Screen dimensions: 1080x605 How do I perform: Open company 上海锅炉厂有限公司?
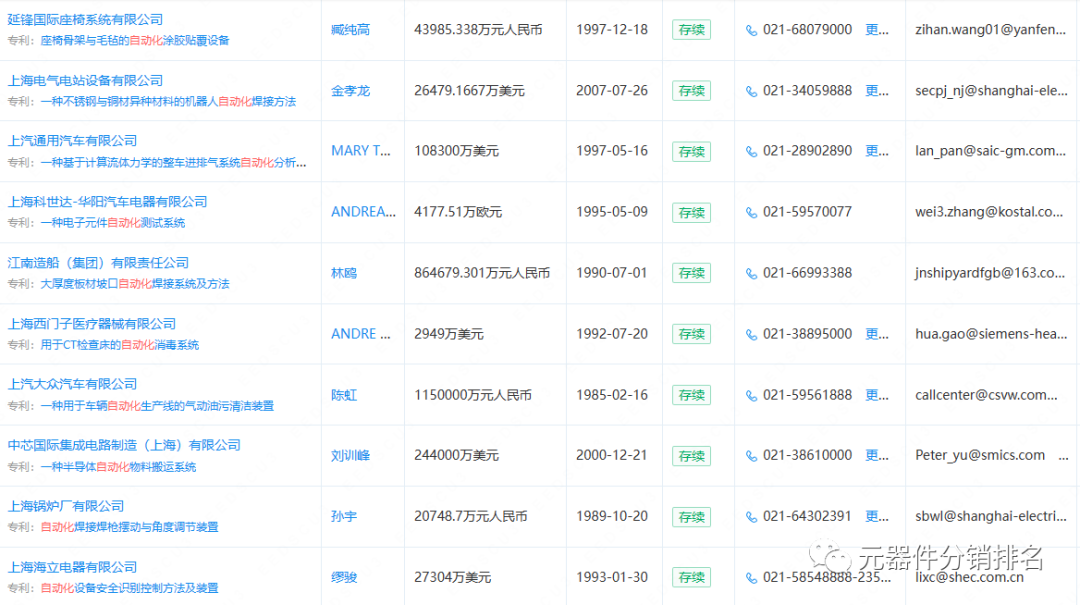point(65,506)
